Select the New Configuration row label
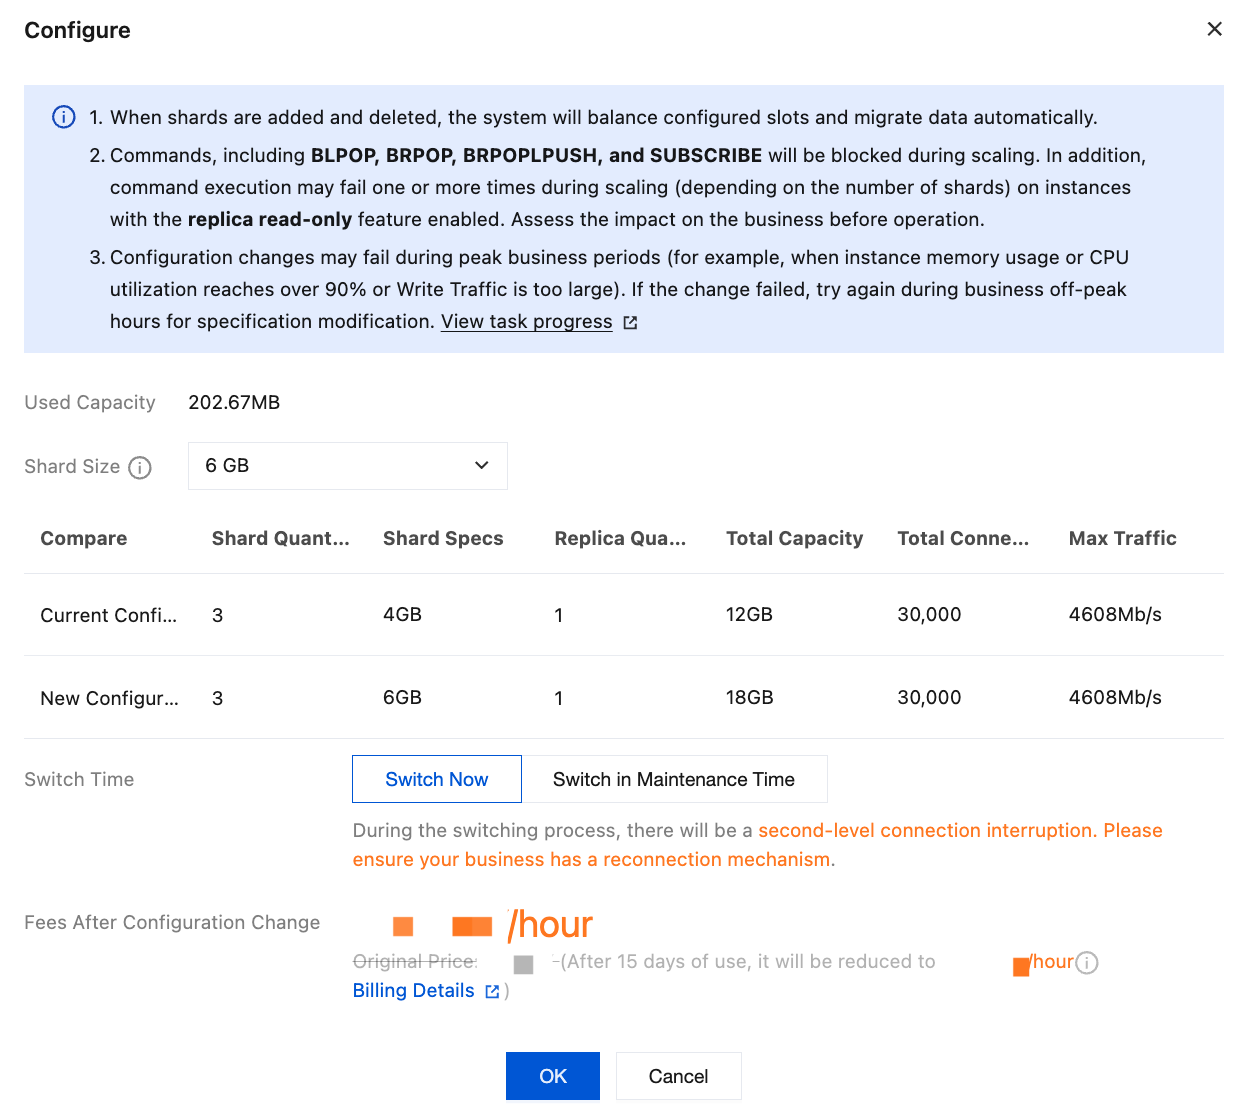Viewport: 1250px width, 1116px height. 109,698
